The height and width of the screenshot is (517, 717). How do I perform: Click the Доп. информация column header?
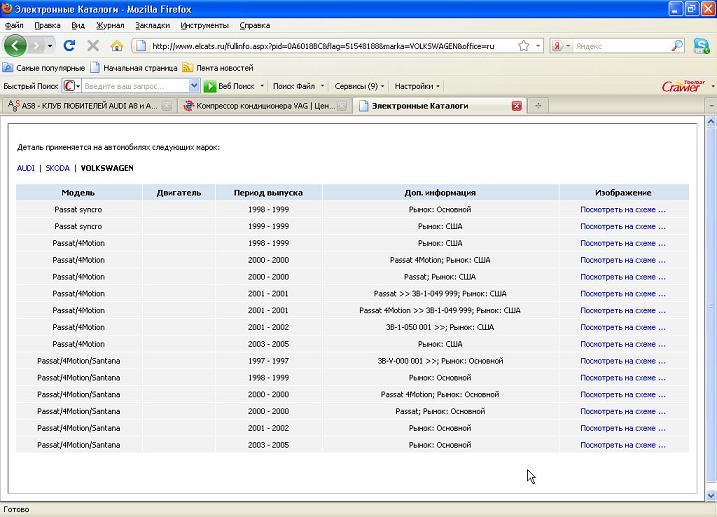[x=440, y=192]
